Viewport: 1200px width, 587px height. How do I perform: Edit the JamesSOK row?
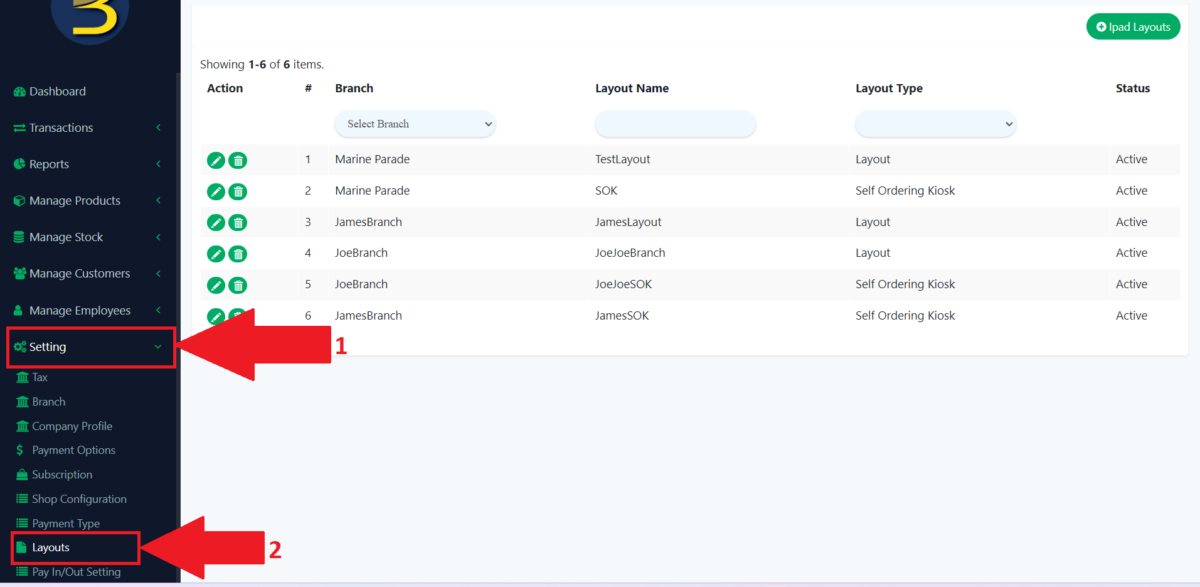[x=215, y=315]
